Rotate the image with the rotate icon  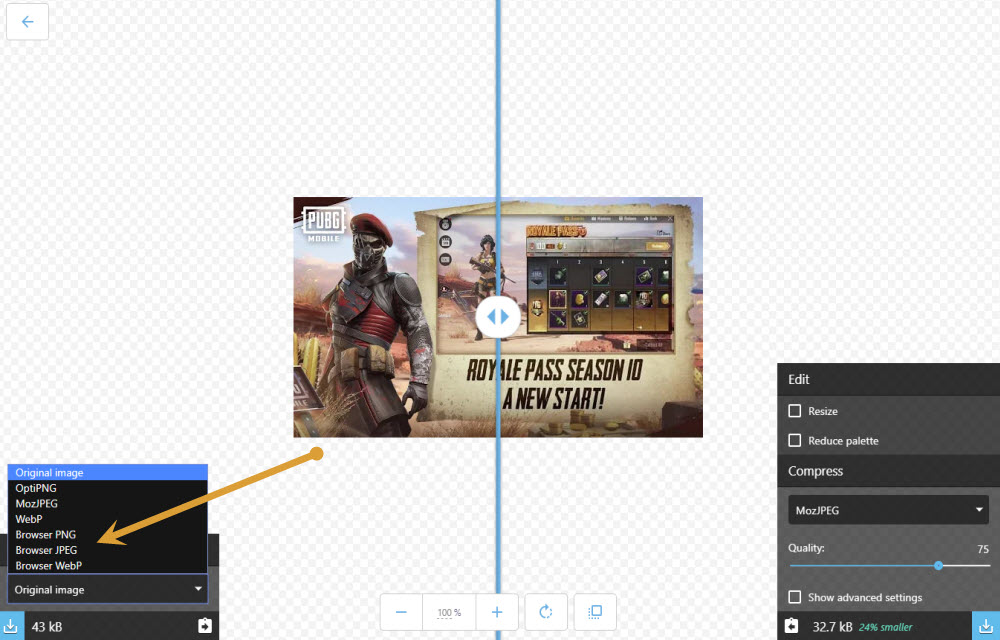click(546, 612)
